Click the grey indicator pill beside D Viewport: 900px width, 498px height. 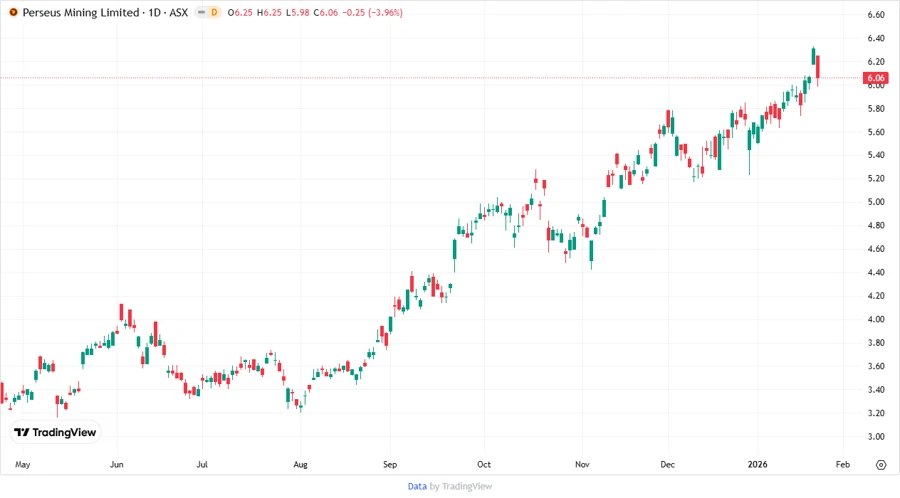(201, 12)
